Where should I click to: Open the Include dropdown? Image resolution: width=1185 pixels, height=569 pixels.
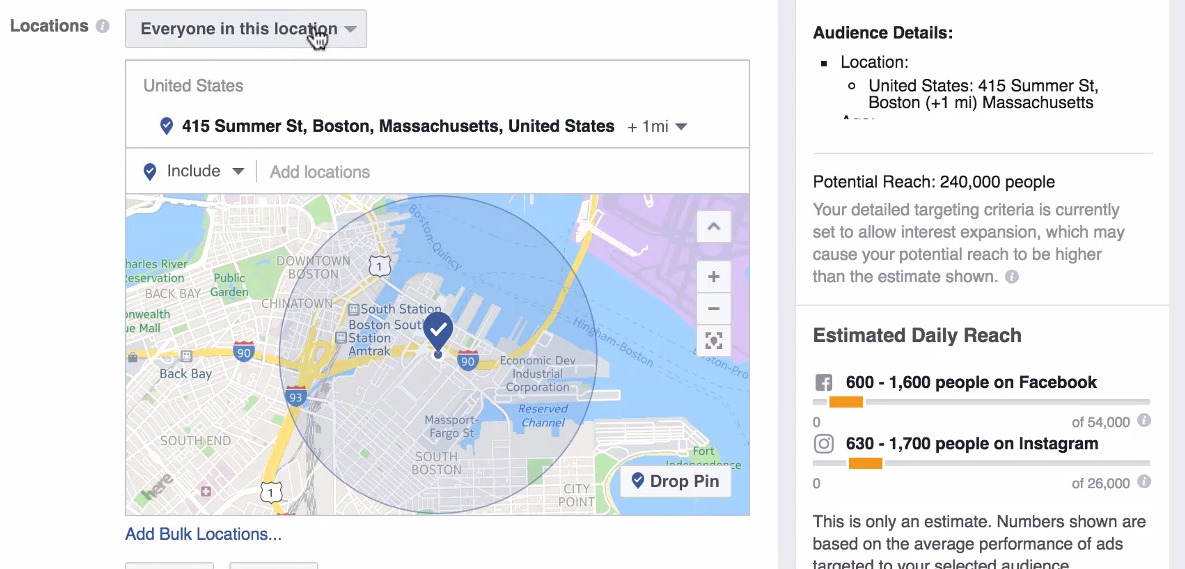point(194,172)
